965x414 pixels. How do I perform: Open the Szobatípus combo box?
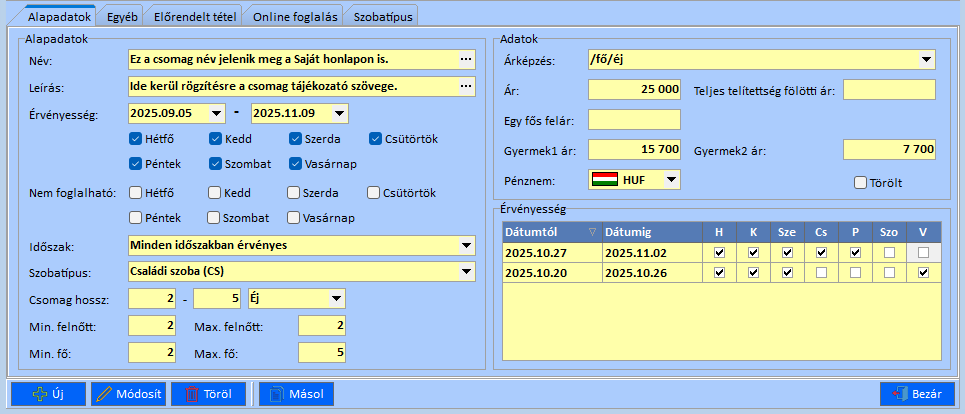coord(466,271)
